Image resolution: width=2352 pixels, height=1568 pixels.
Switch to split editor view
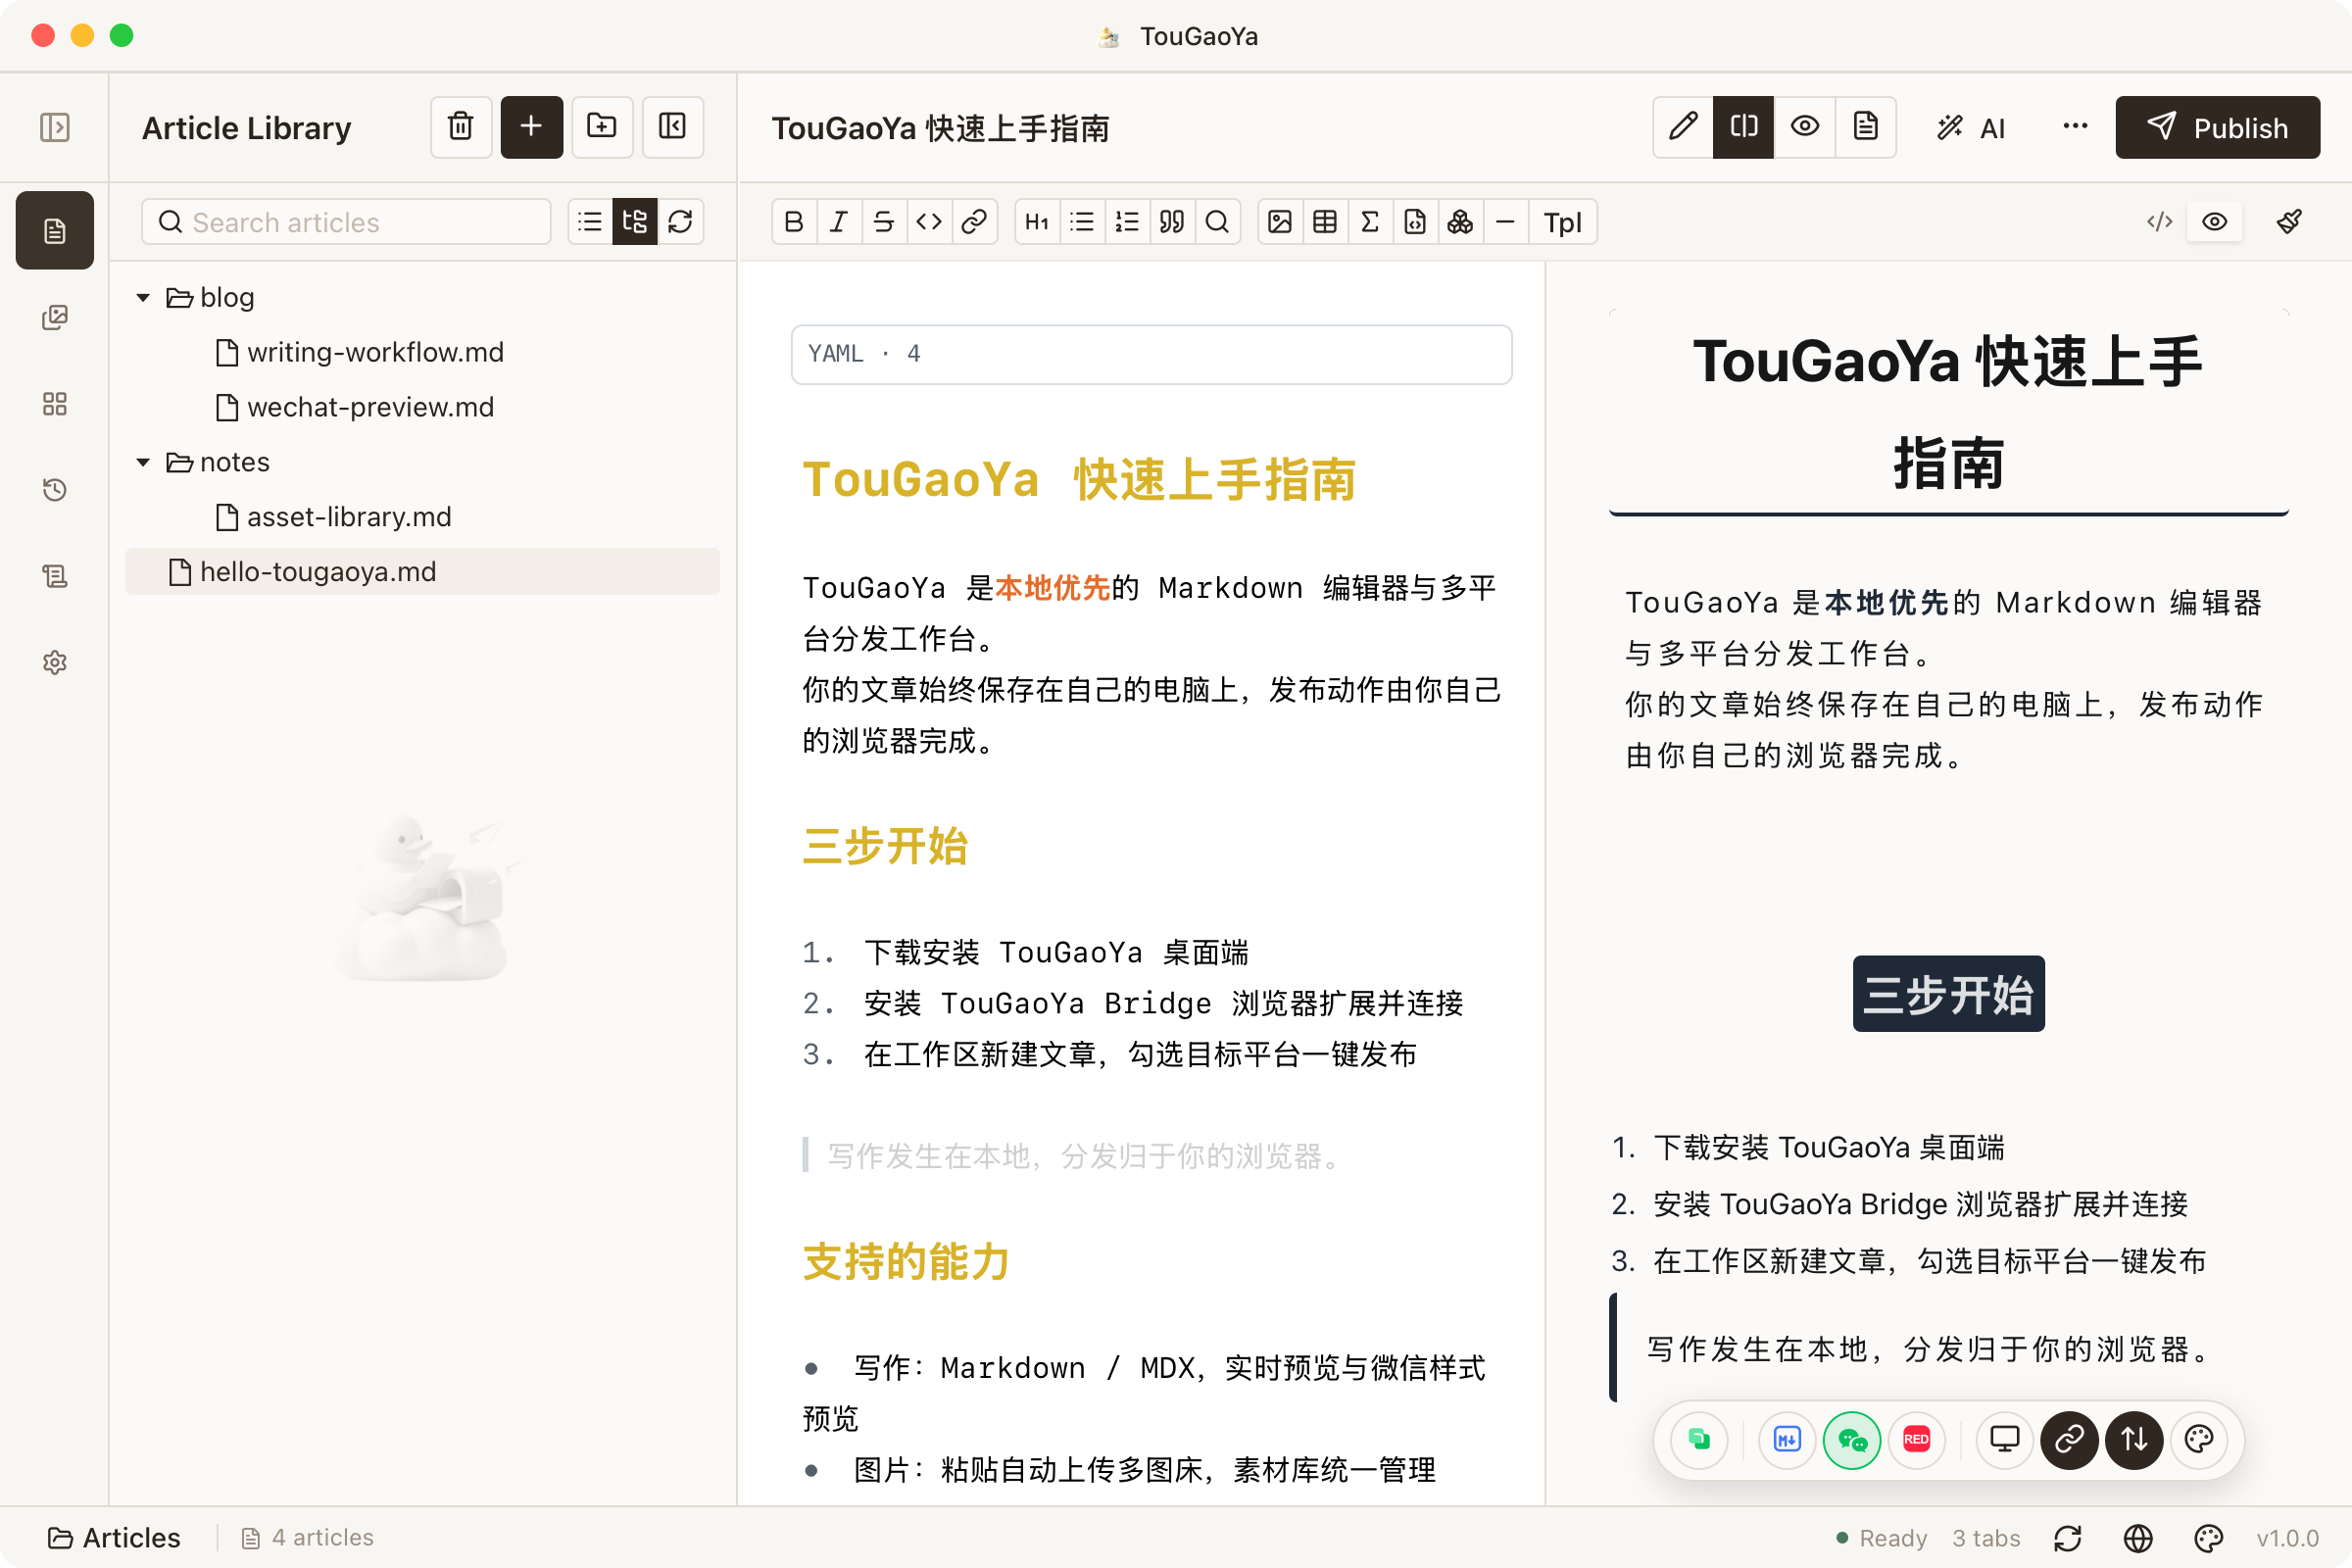(1743, 127)
